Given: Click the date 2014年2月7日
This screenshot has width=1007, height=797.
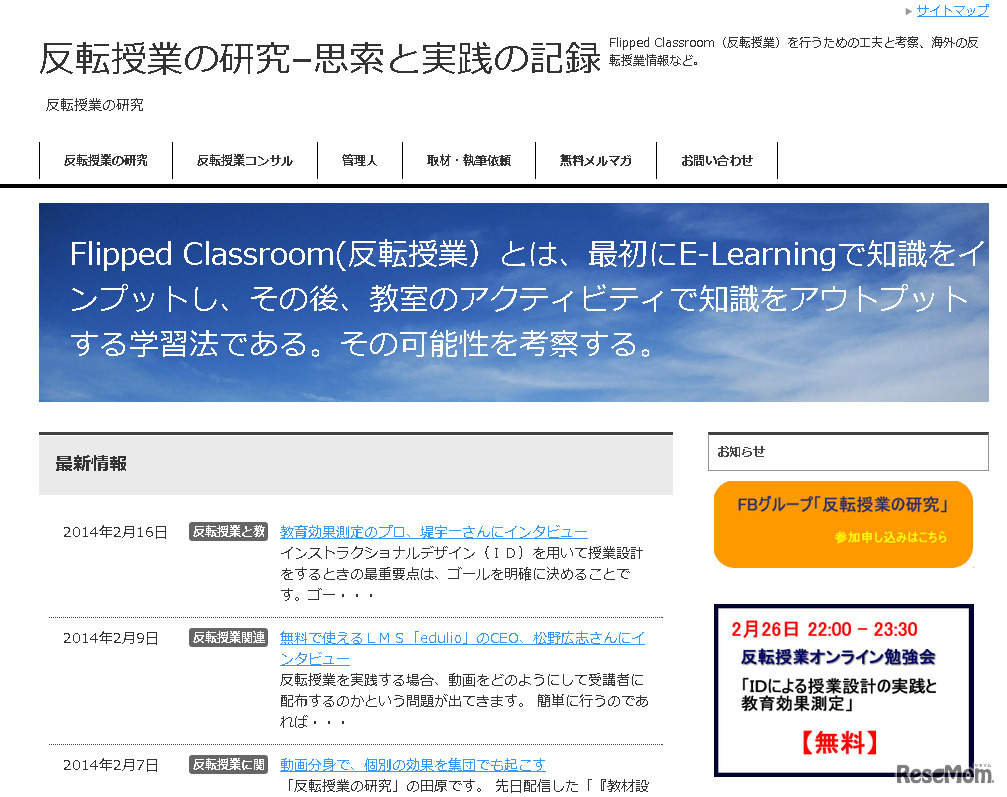Looking at the screenshot, I should point(110,765).
